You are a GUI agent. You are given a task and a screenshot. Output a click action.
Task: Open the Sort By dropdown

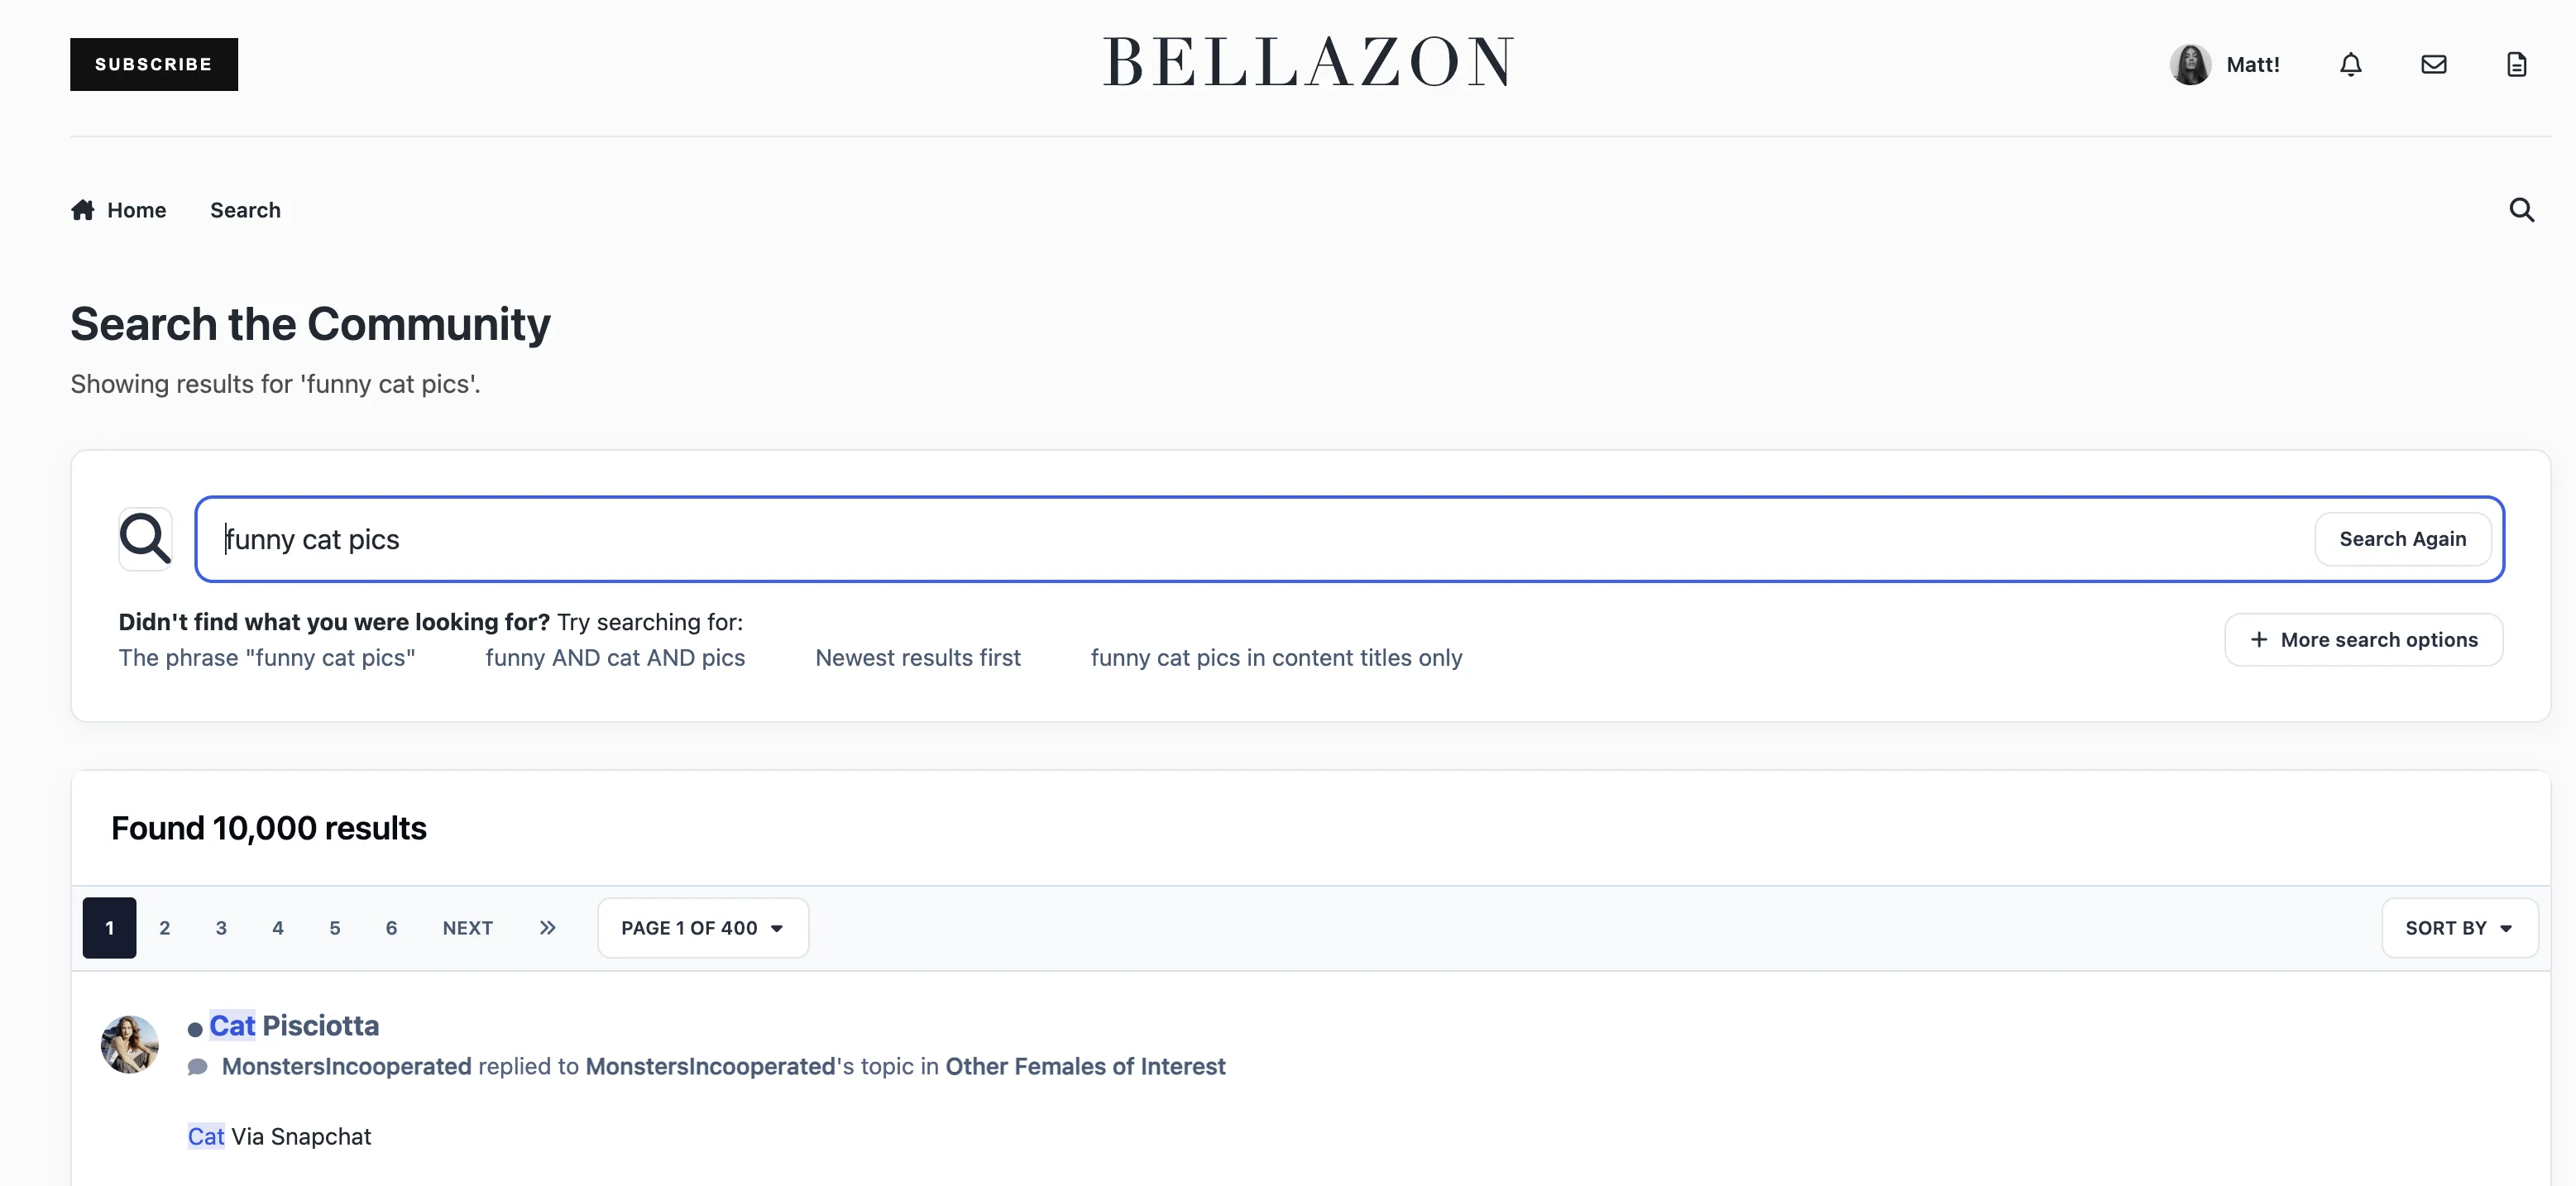pos(2459,928)
